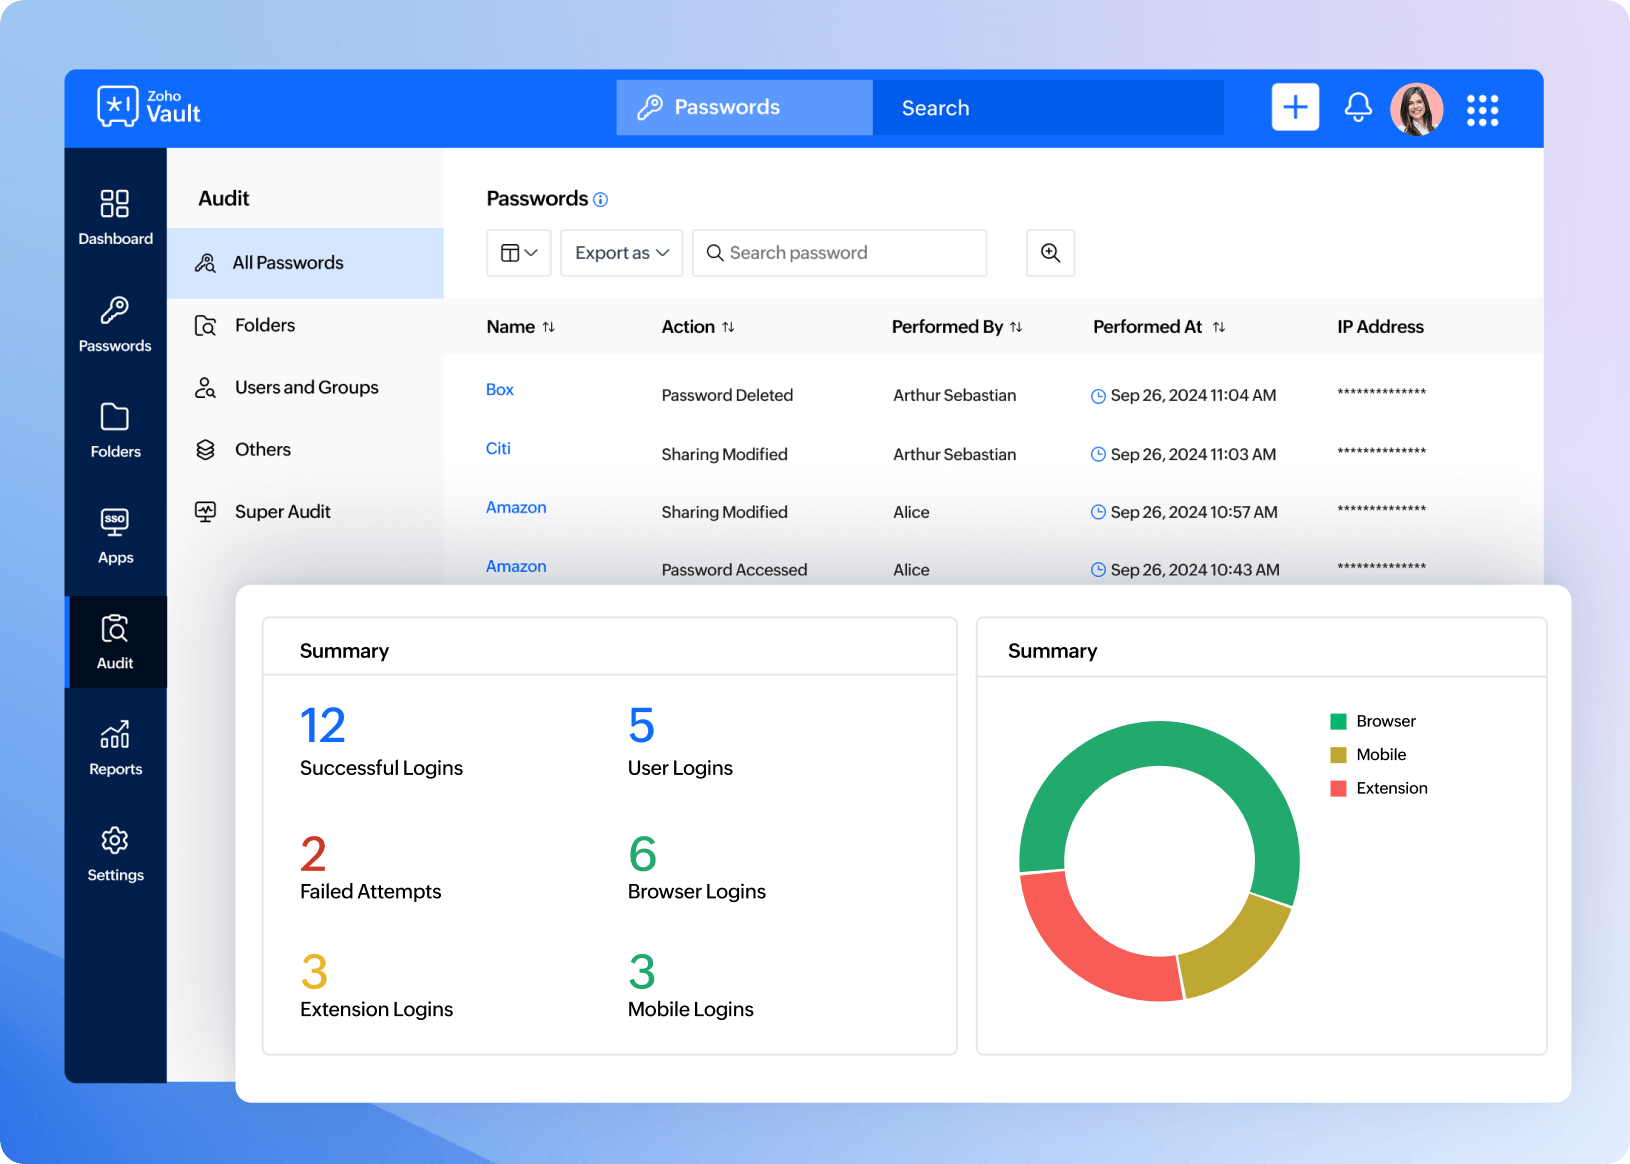Toggle sorting on the Action column
The width and height of the screenshot is (1630, 1164).
(729, 326)
